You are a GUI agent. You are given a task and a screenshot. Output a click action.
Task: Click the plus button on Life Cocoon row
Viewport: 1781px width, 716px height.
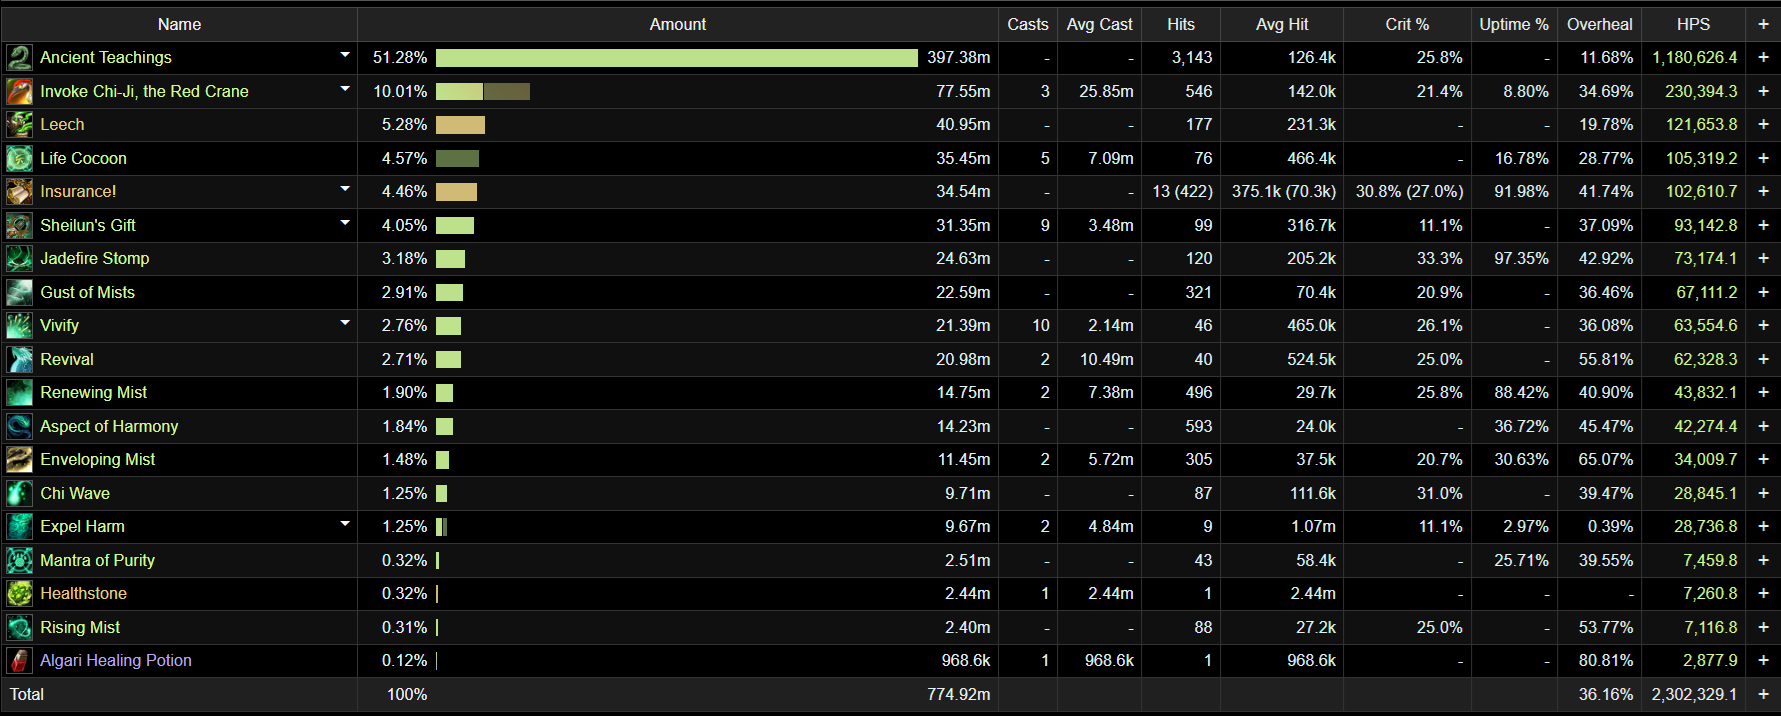1763,158
